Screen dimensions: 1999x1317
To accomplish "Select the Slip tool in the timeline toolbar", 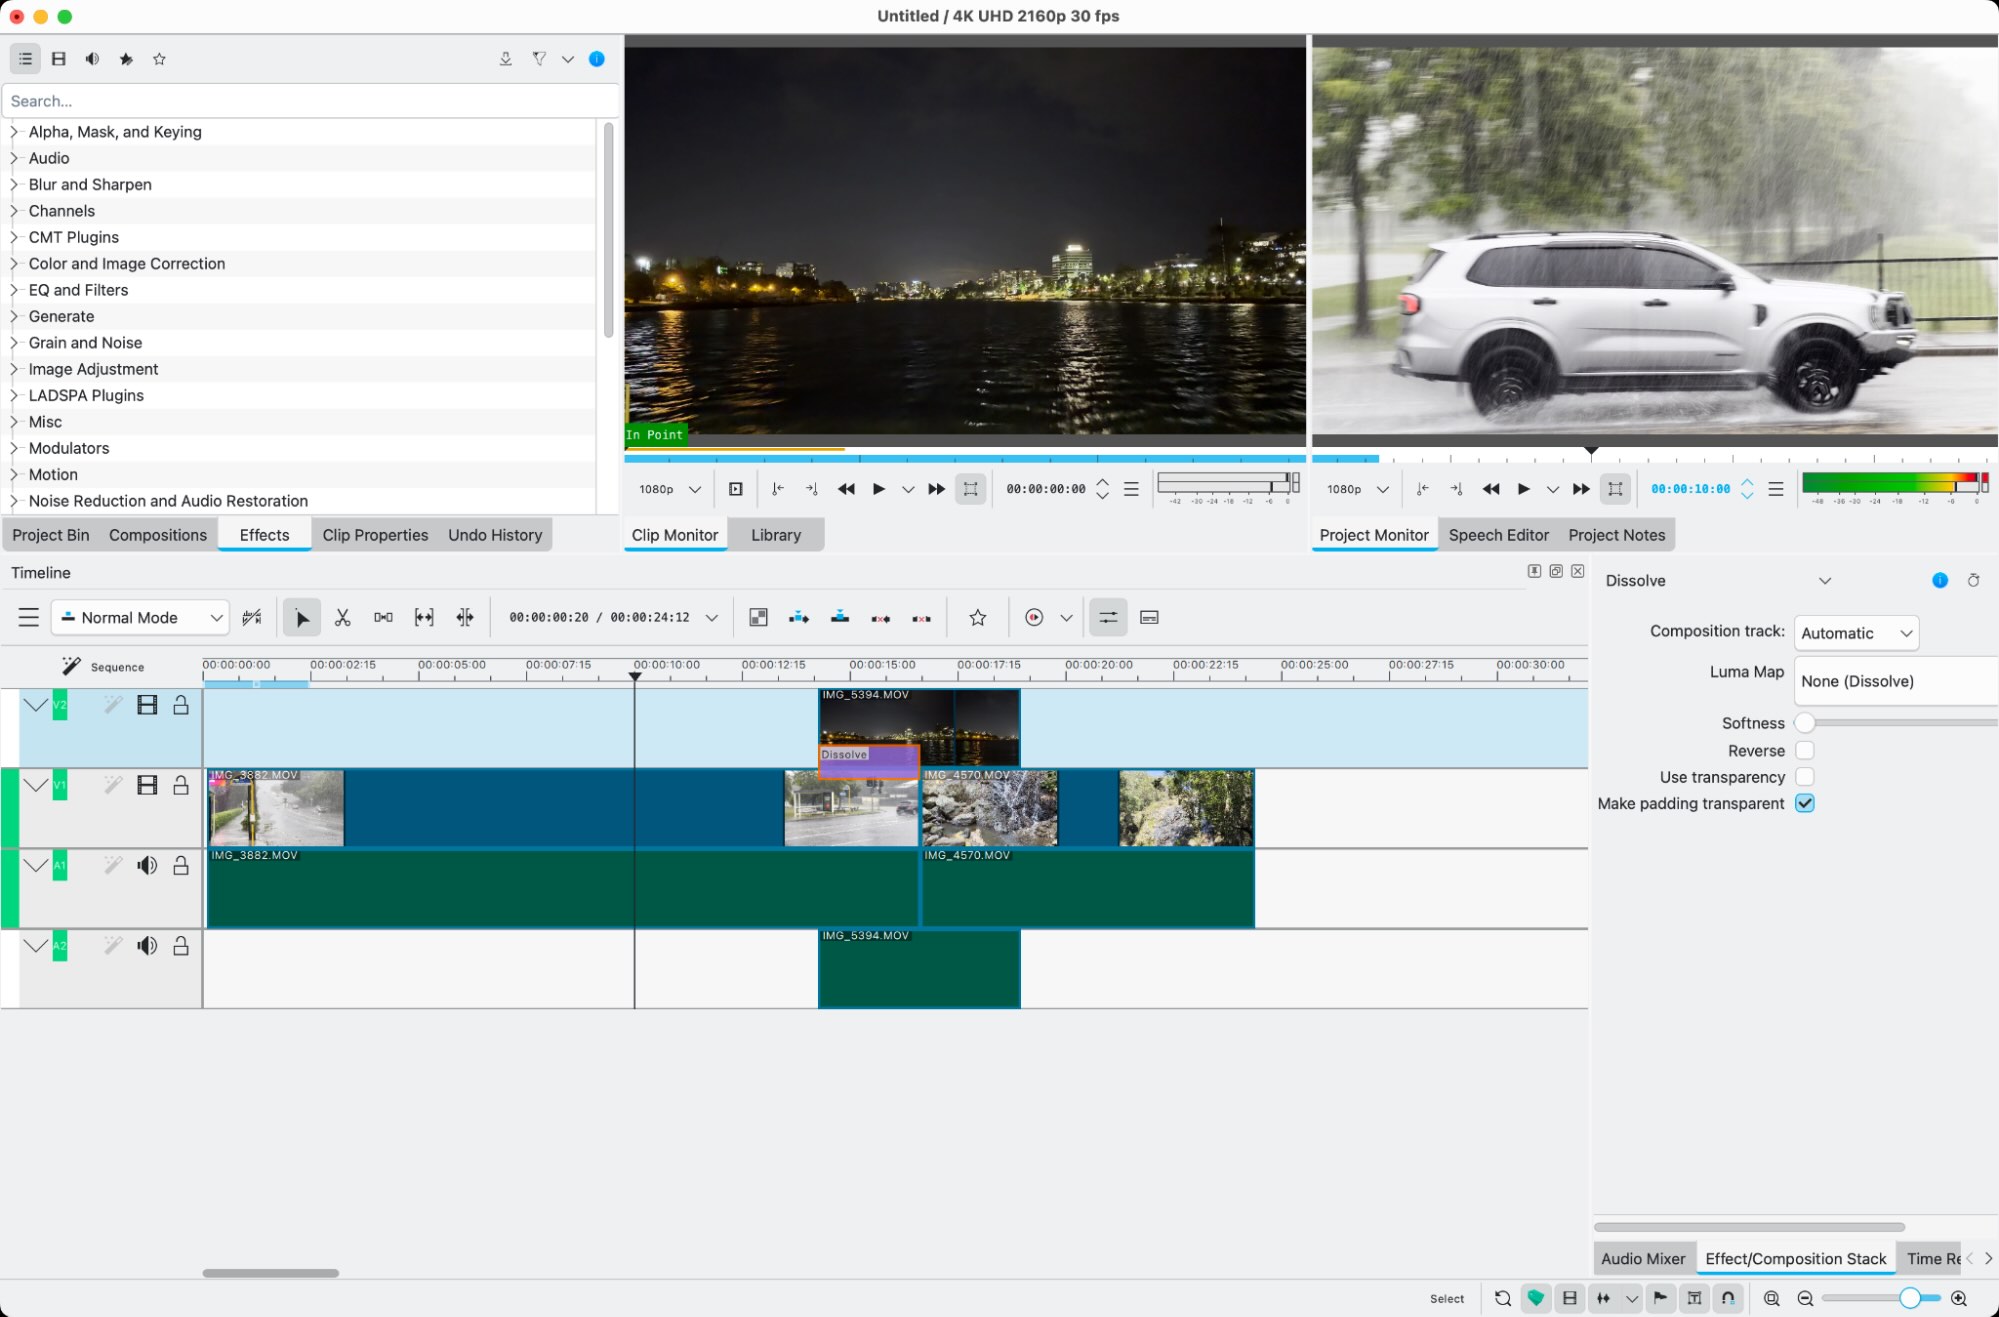I will (424, 618).
